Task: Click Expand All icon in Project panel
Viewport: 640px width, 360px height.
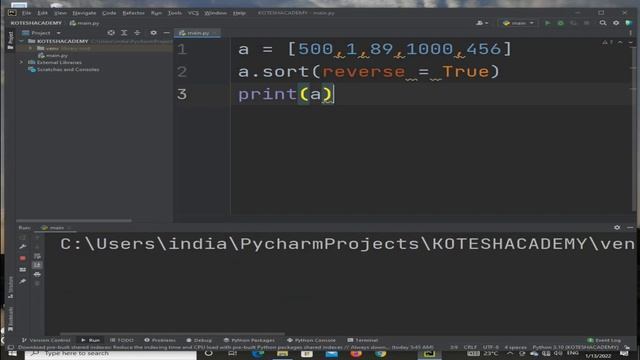Action: [124, 33]
